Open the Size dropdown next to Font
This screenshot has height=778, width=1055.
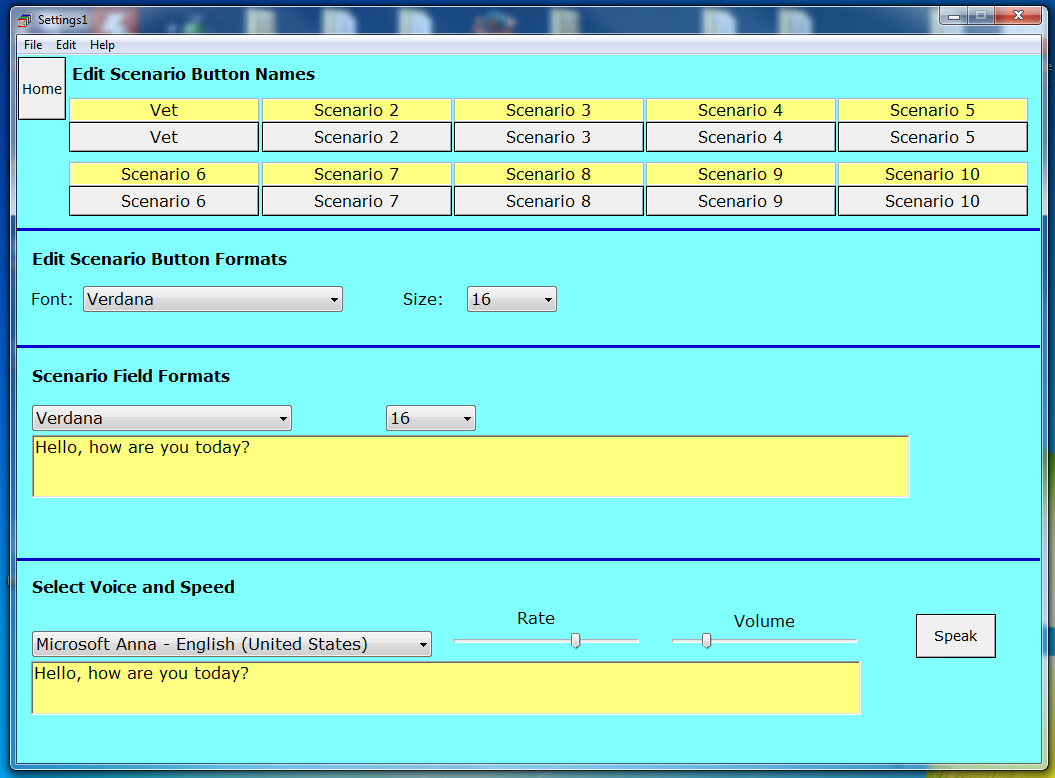point(511,298)
